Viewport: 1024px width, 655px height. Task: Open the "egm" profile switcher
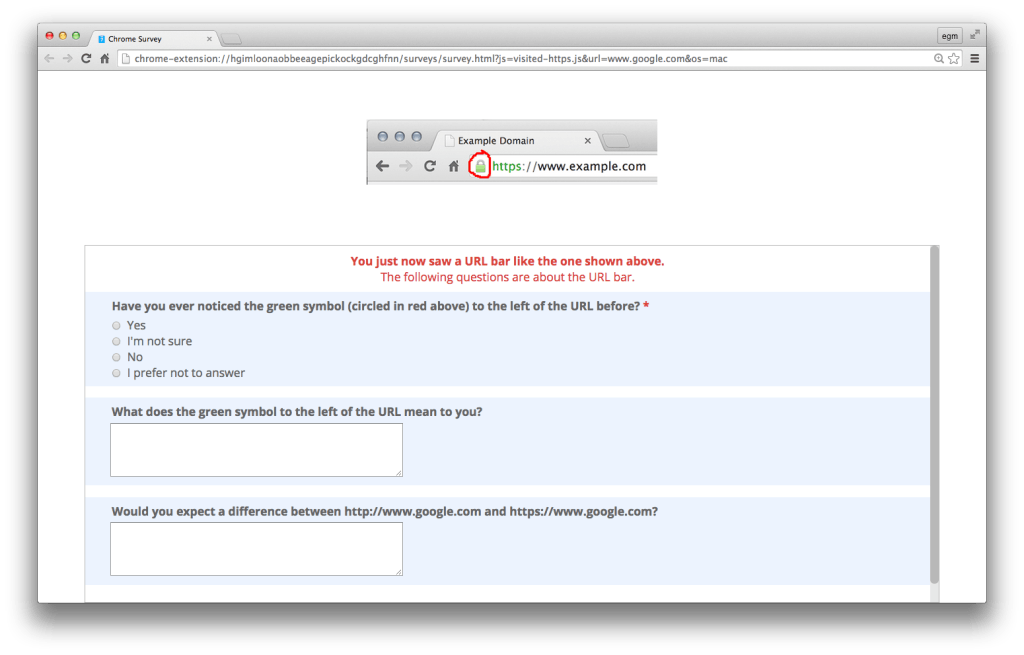(x=949, y=36)
